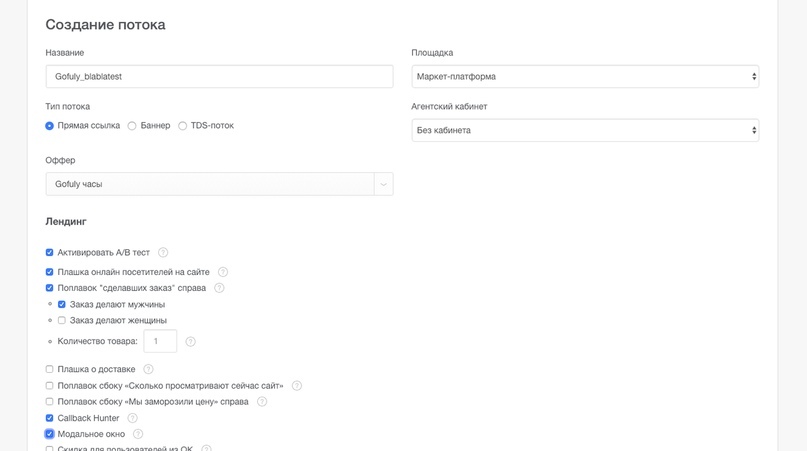This screenshot has width=807, height=451.
Task: Select Баннер radio button
Action: tap(132, 126)
